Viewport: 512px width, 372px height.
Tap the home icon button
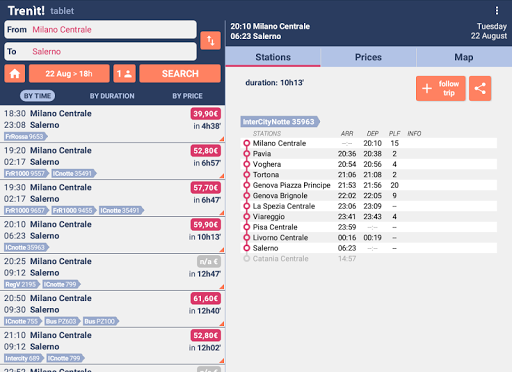click(x=15, y=74)
